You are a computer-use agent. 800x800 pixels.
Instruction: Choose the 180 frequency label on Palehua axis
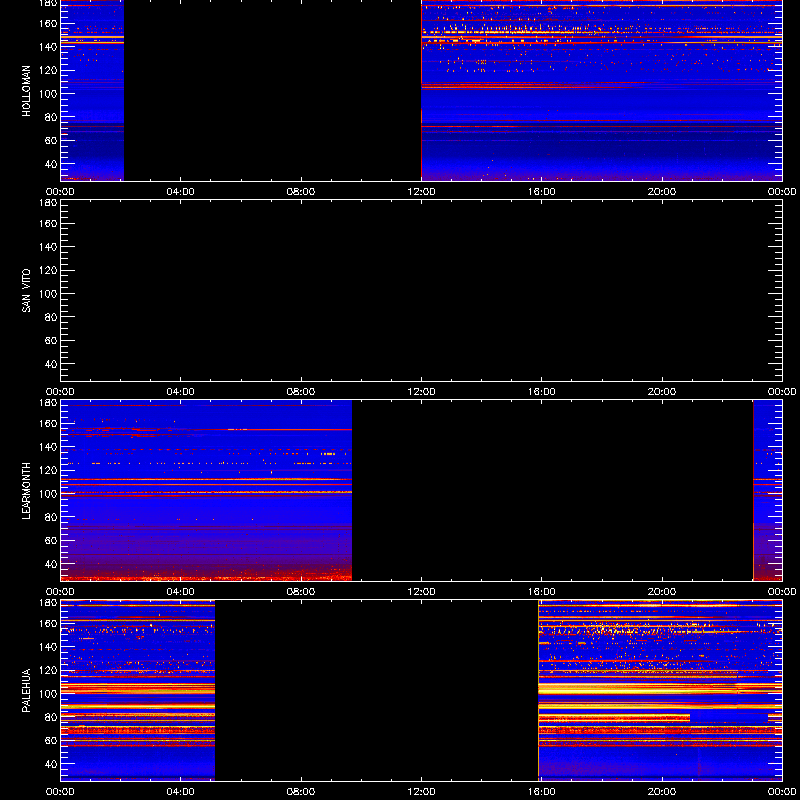pos(48,603)
